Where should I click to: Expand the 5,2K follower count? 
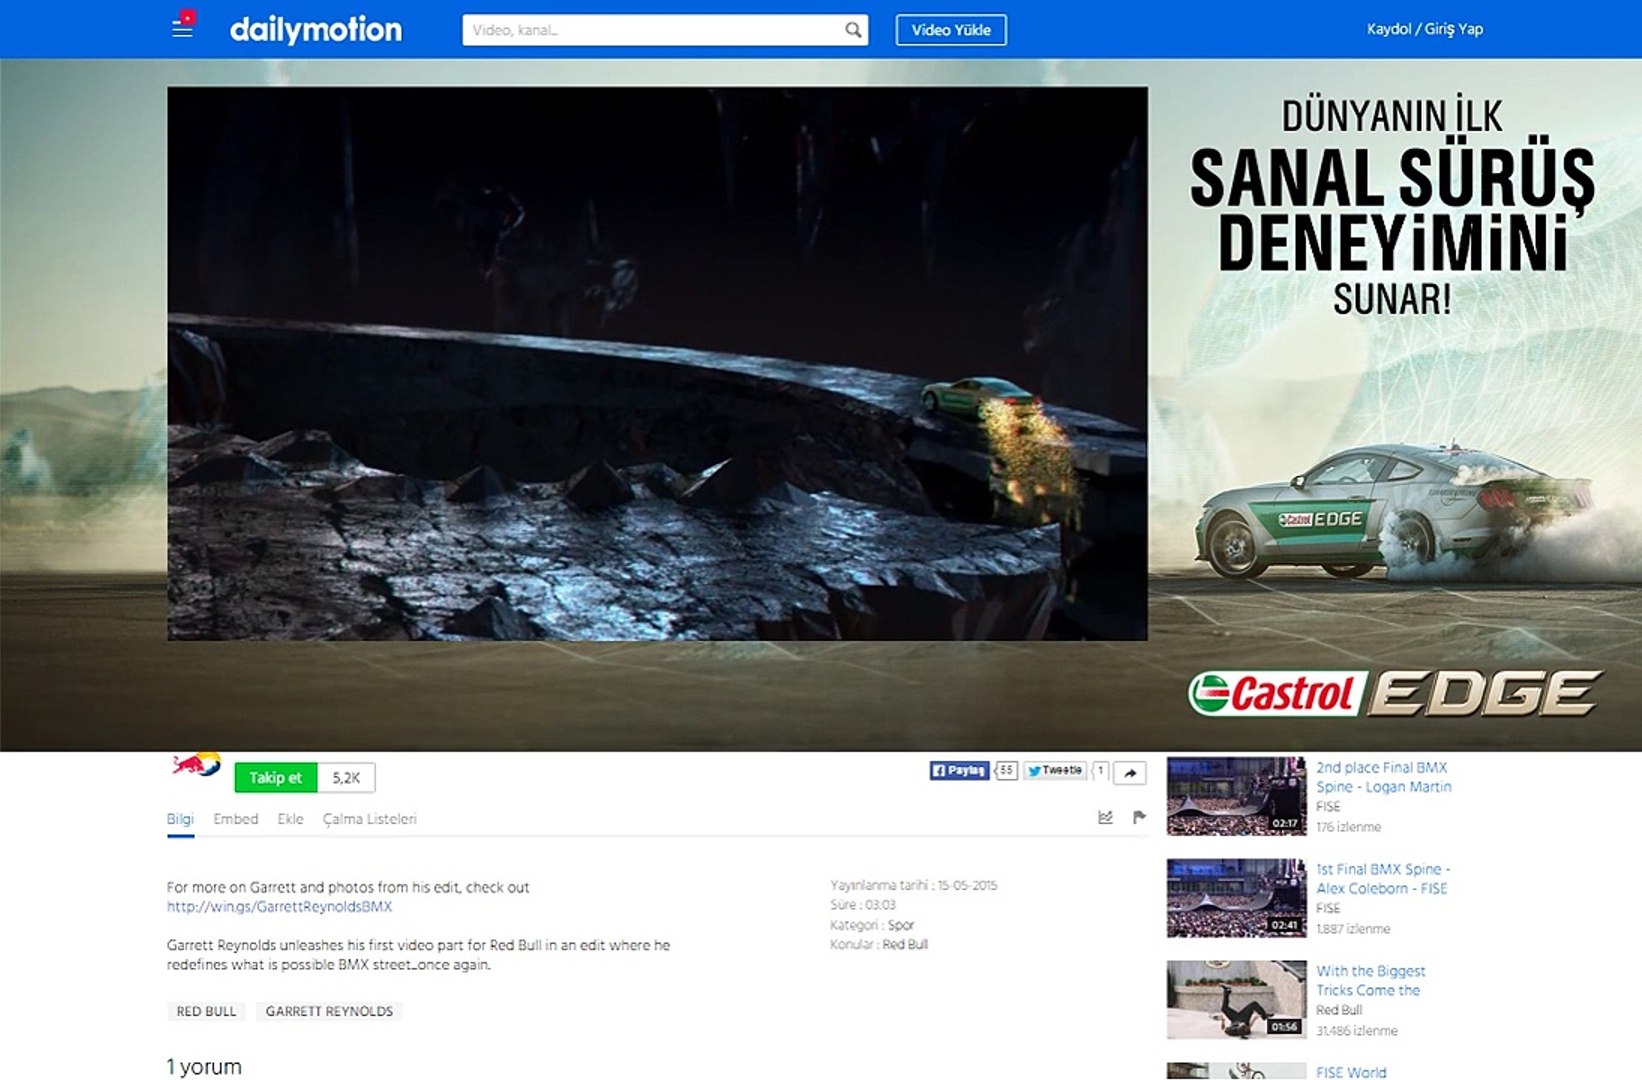coord(345,777)
